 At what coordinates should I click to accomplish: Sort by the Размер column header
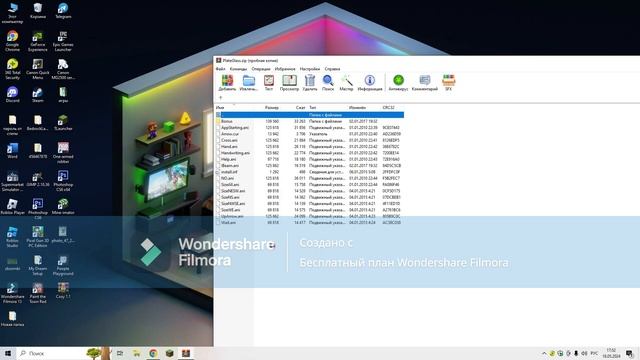tap(272, 107)
